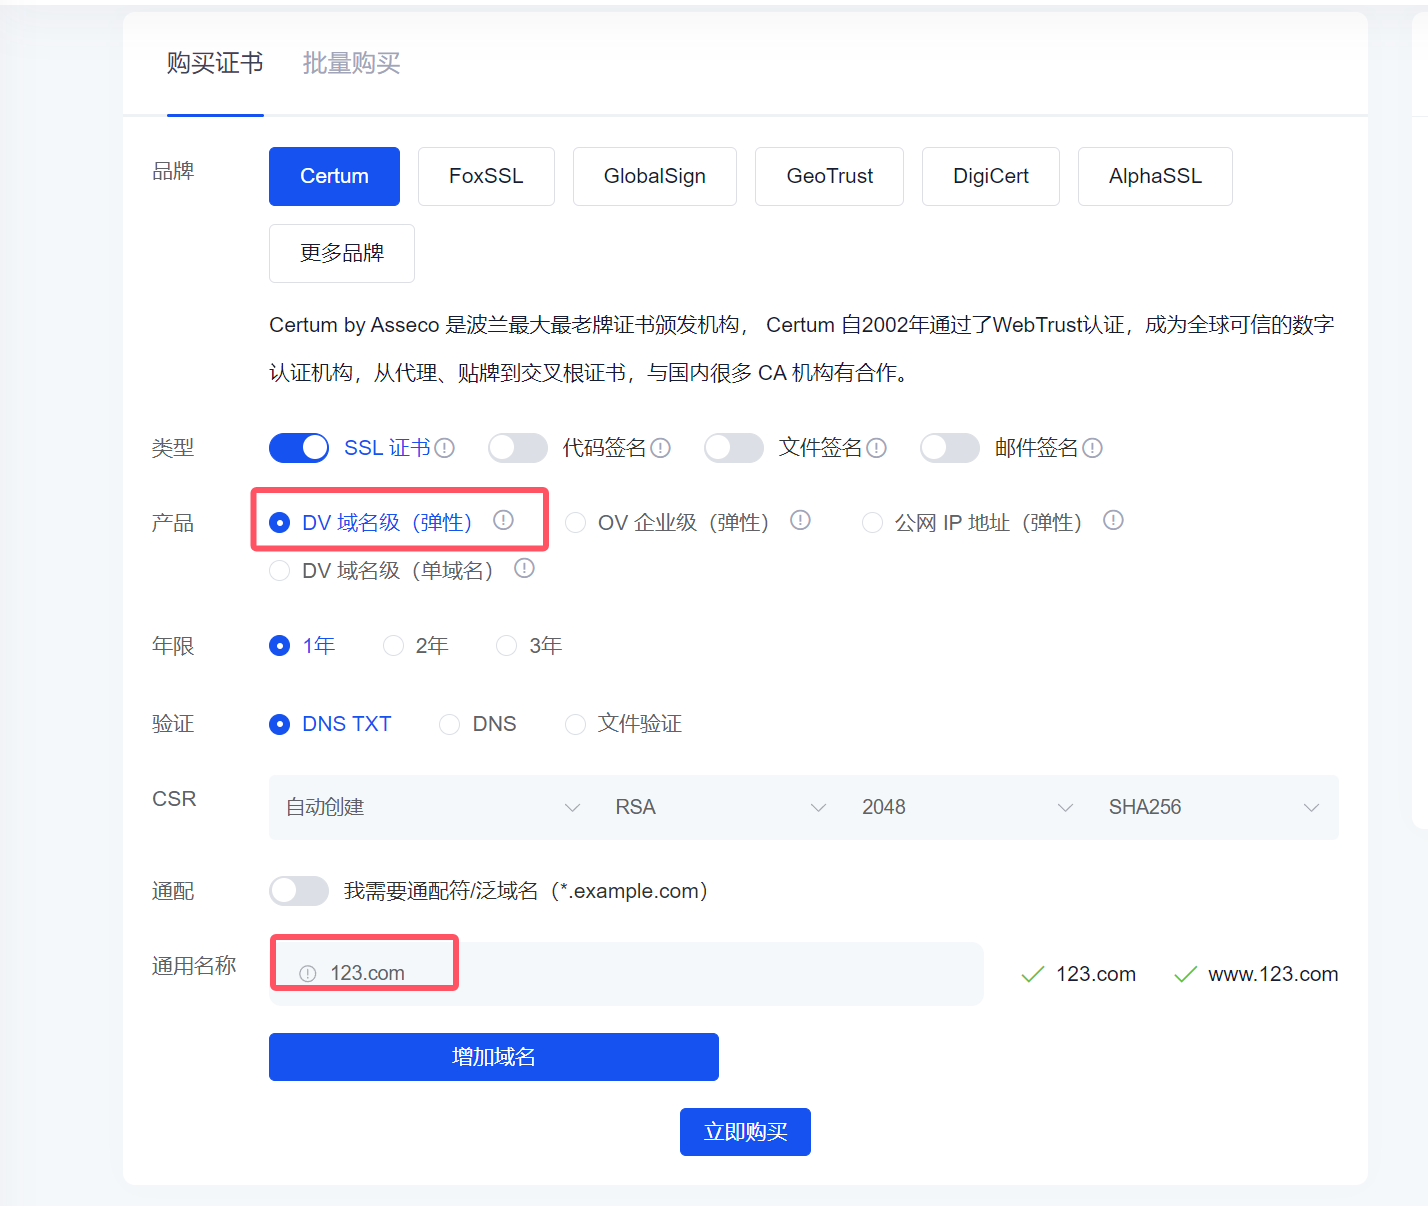Open the SHA256 hash dropdown

(1215, 807)
